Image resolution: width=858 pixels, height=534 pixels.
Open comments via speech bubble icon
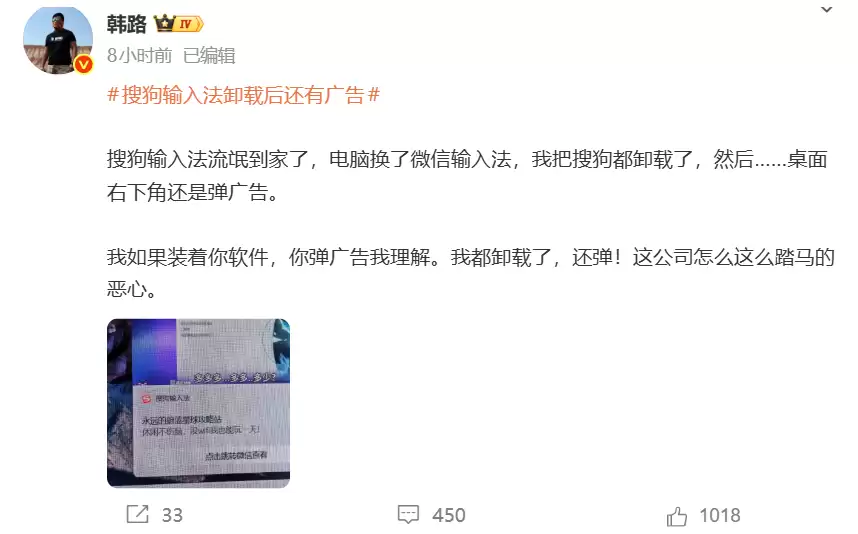click(x=408, y=514)
